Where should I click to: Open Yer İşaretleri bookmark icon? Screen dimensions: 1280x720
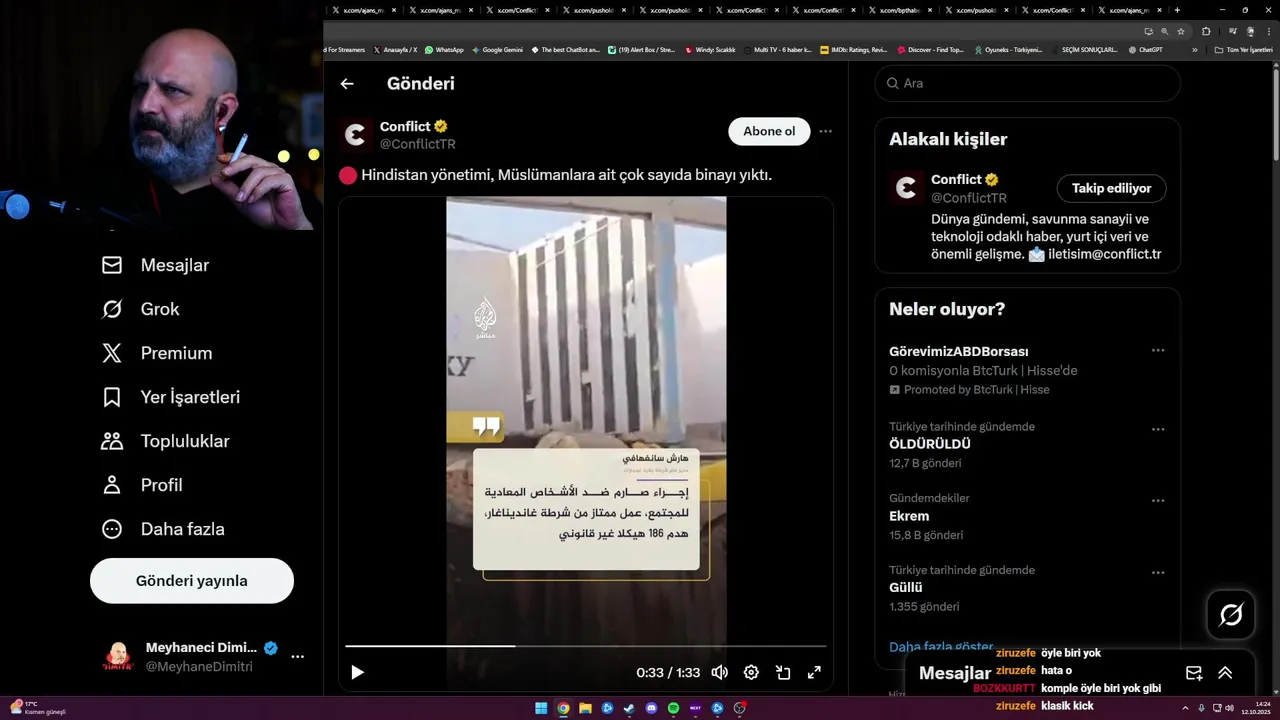click(x=112, y=397)
